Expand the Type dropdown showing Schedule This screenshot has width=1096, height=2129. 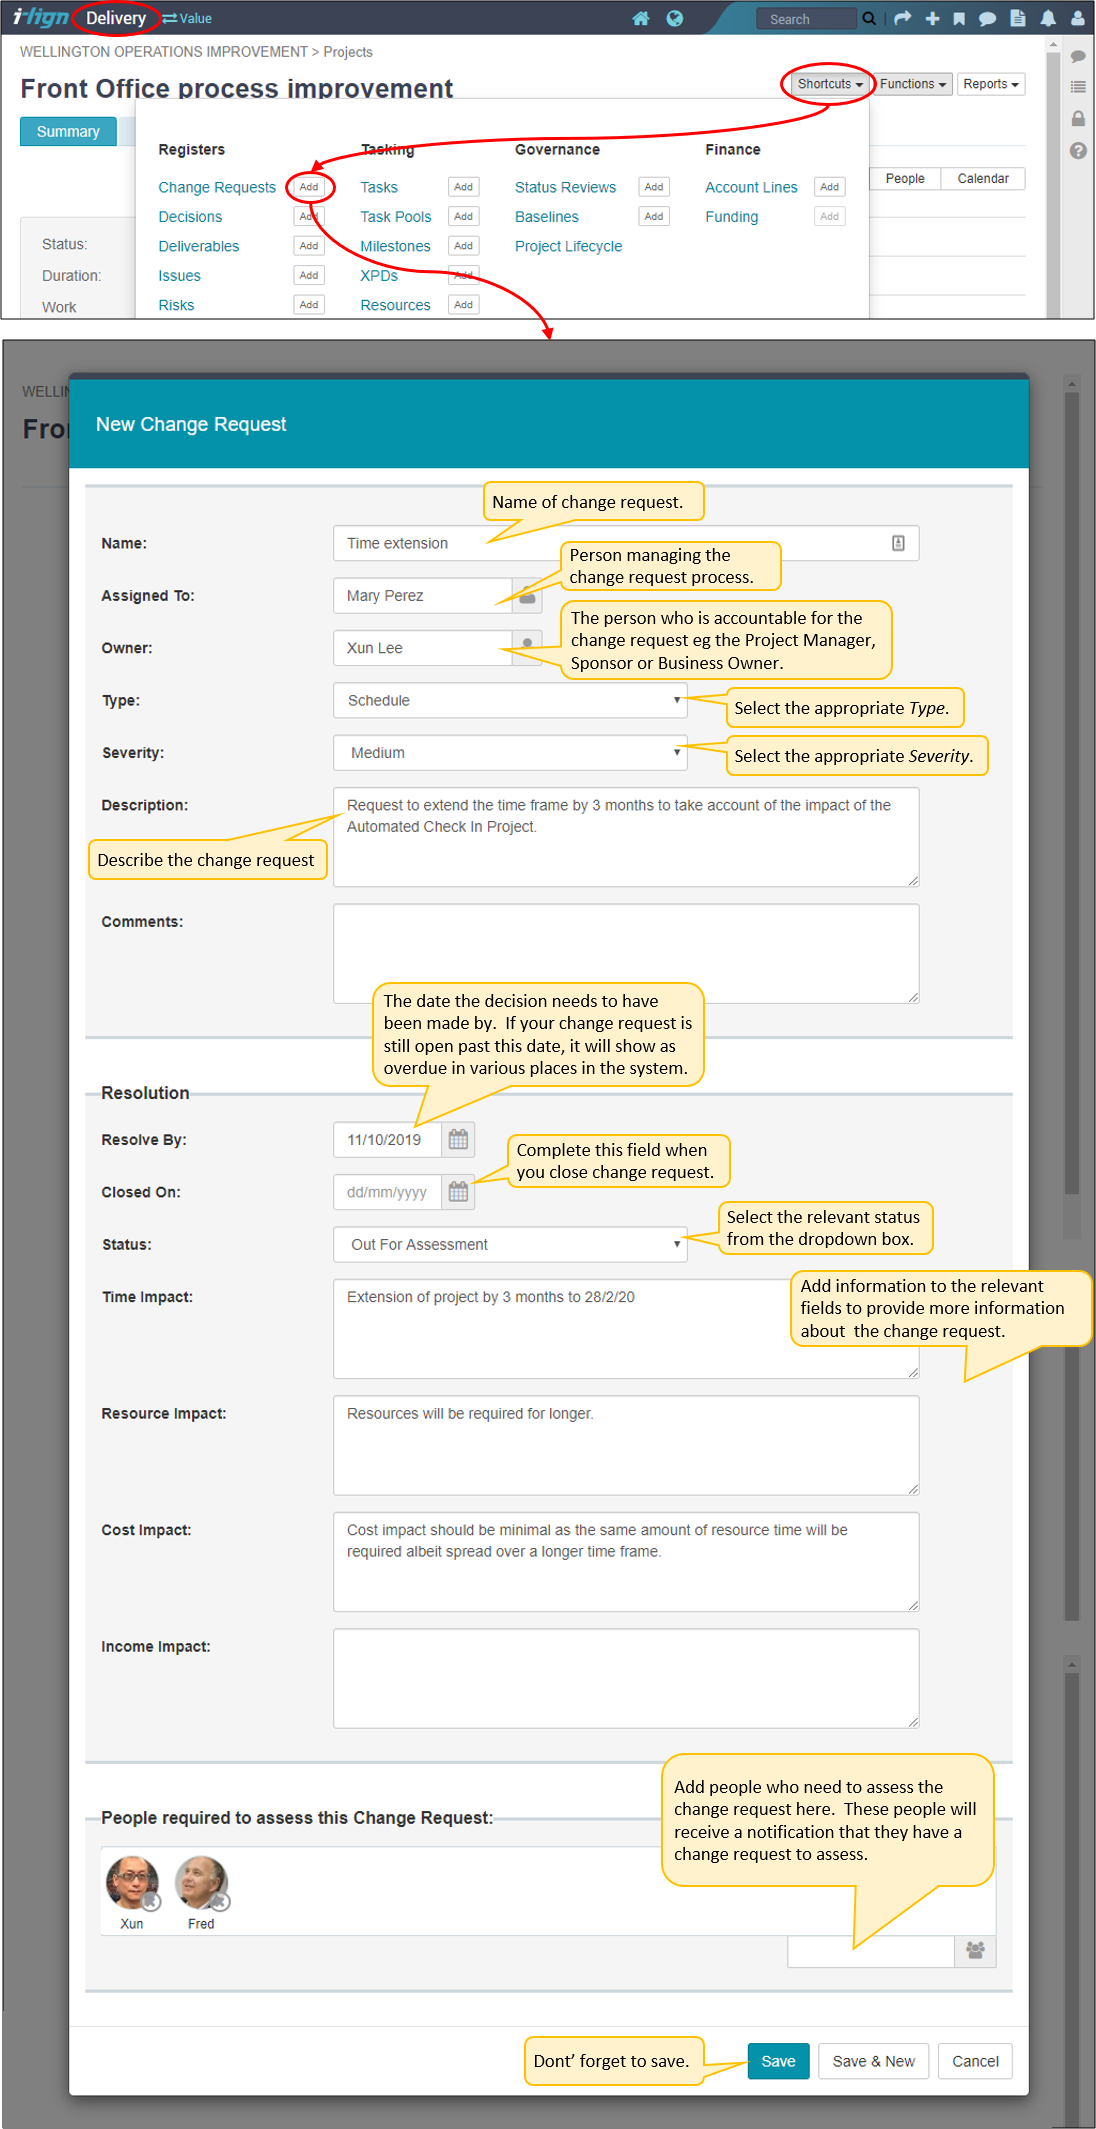click(510, 700)
